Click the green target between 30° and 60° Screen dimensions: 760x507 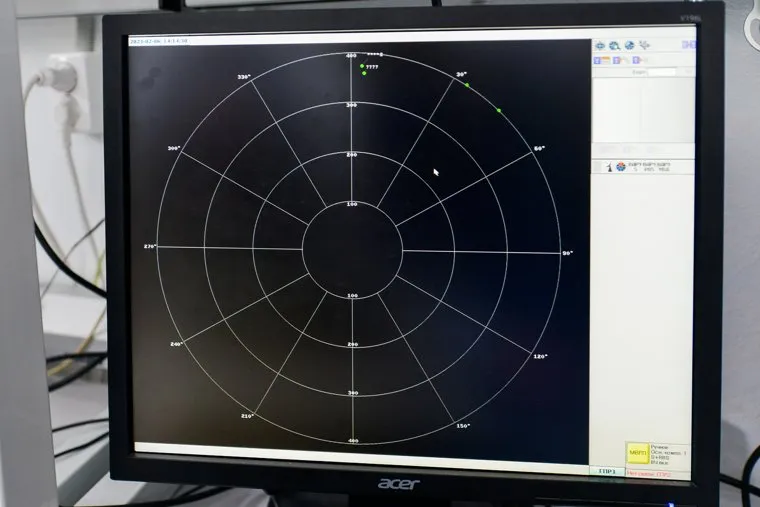499,110
